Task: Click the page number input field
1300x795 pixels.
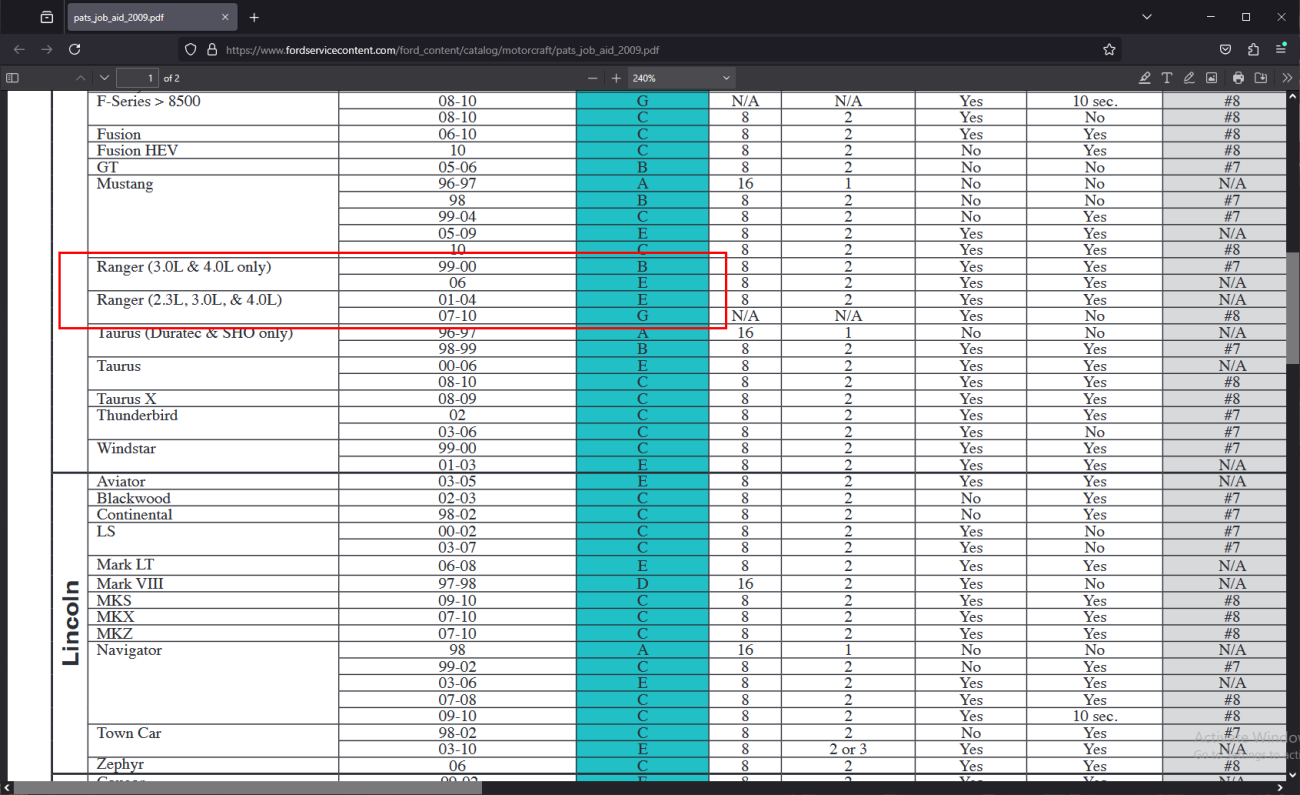Action: click(x=138, y=78)
